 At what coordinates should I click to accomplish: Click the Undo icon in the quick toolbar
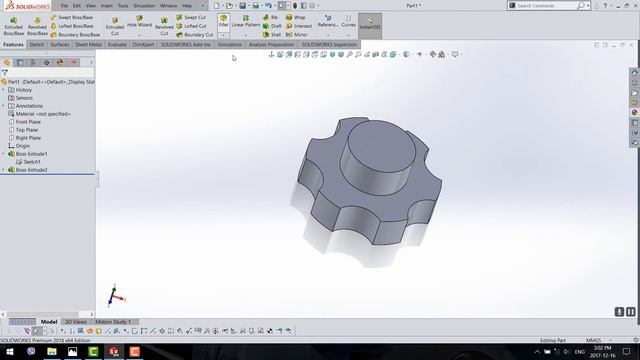[268, 6]
